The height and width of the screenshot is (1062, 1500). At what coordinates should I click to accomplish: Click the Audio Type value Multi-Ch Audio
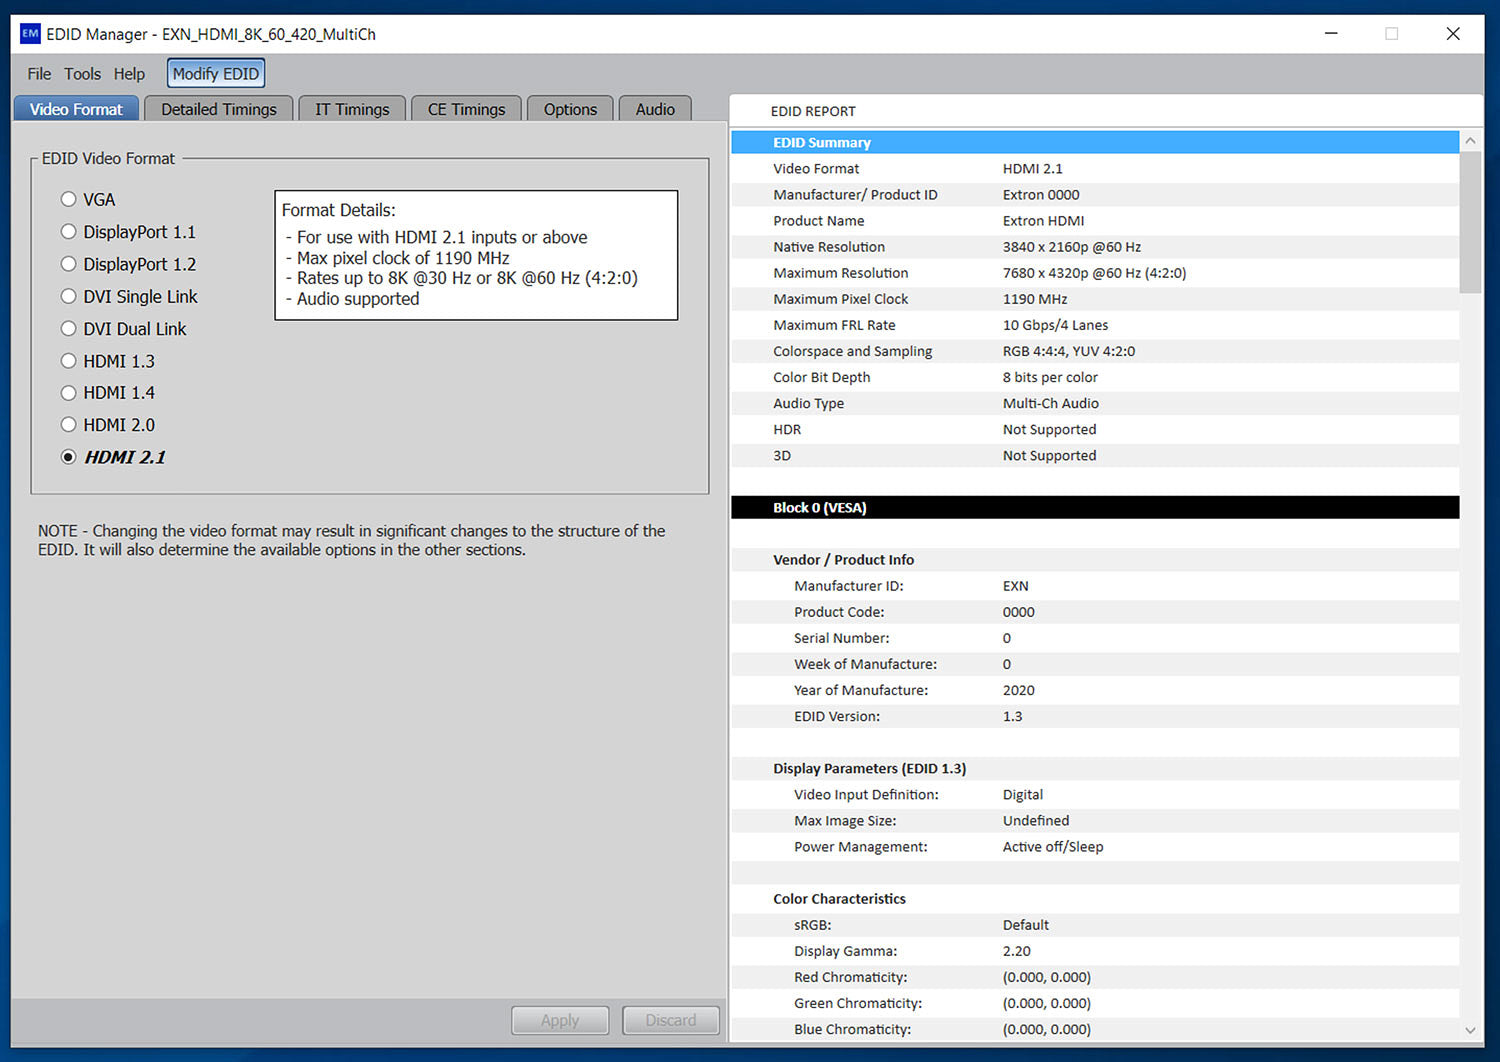coord(1051,403)
